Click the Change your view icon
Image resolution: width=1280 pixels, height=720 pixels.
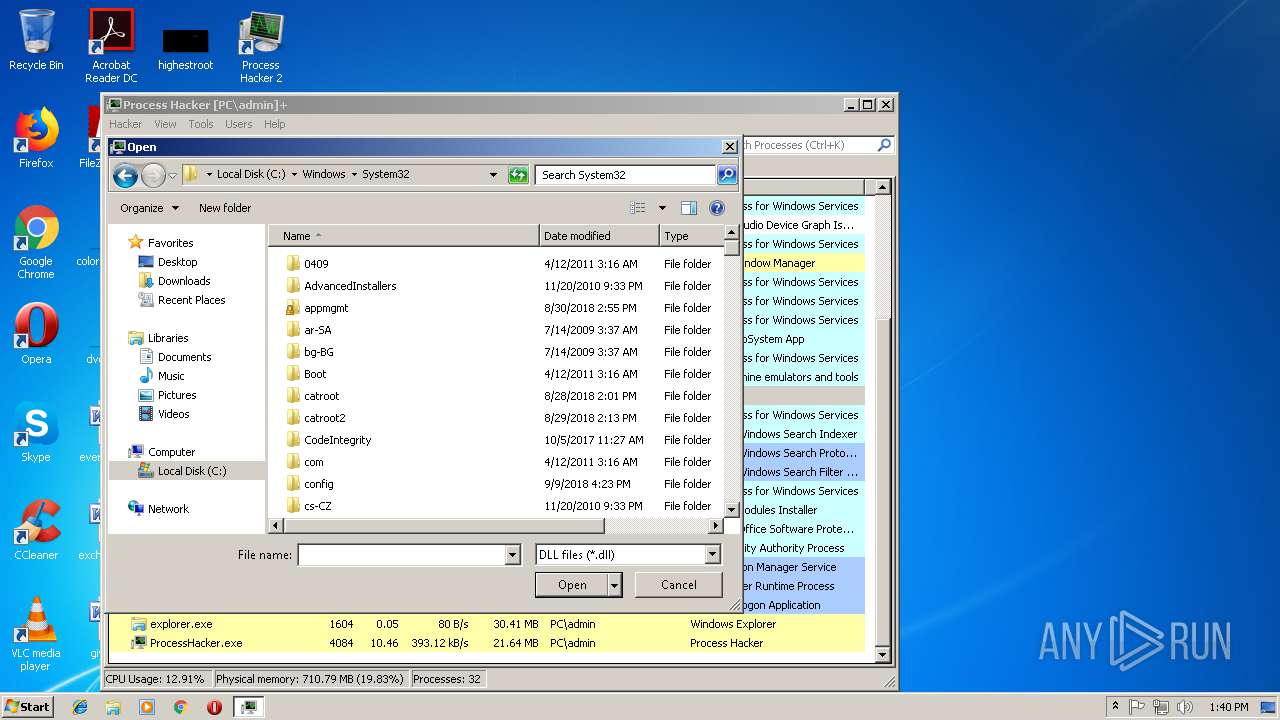click(x=638, y=208)
